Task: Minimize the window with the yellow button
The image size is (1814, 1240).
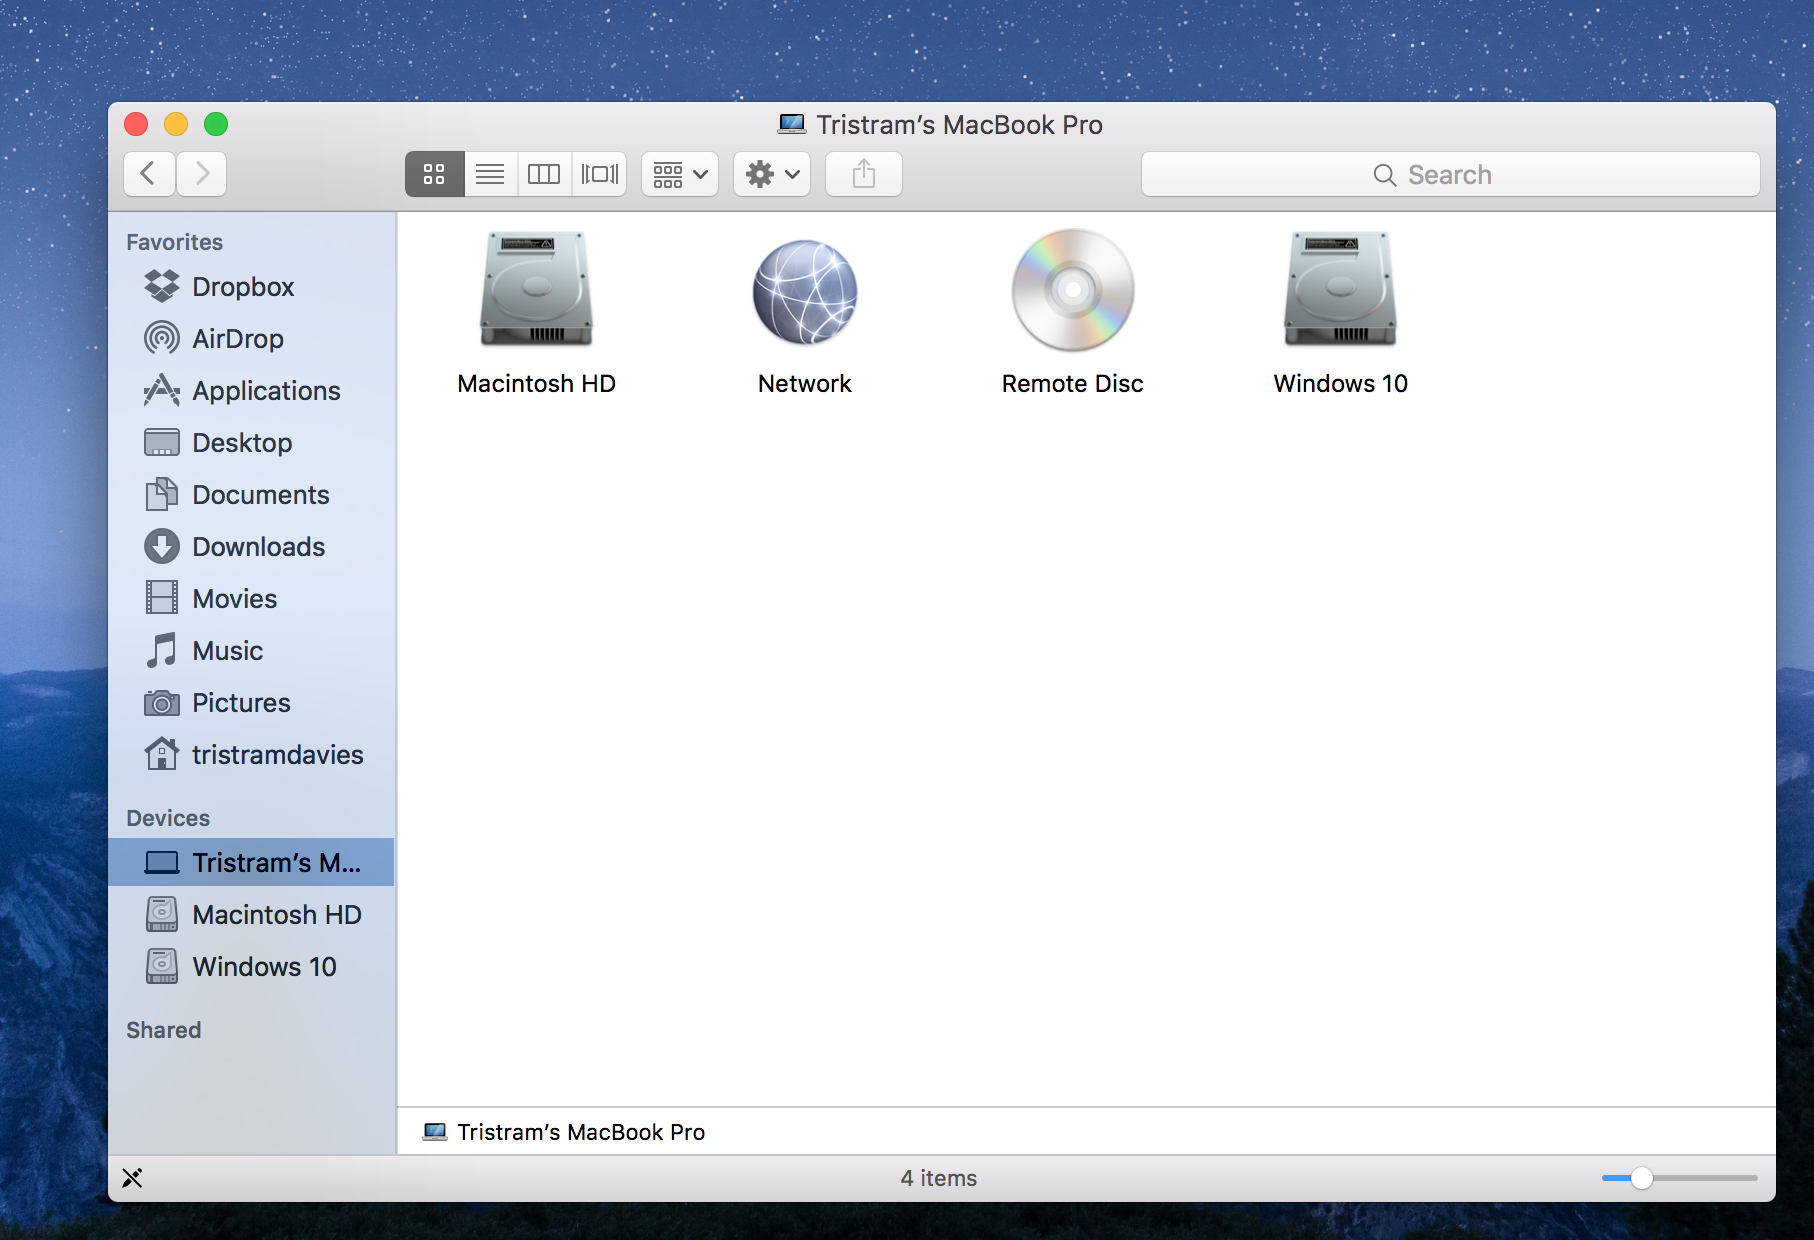Action: pos(176,124)
